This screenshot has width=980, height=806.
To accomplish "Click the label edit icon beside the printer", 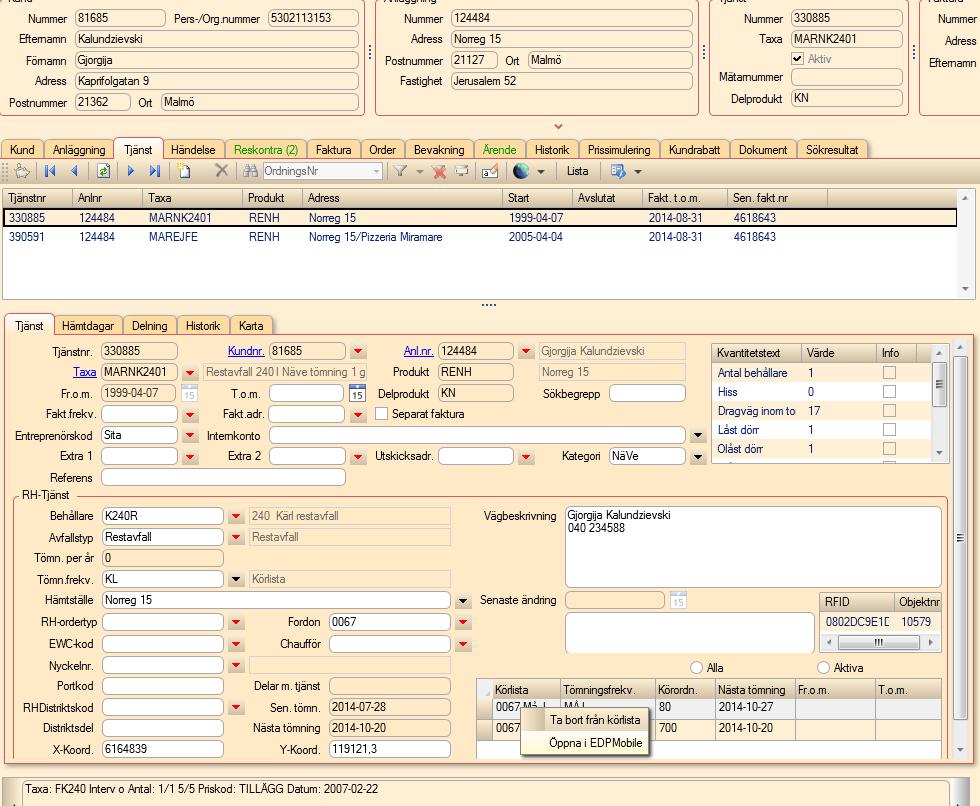I will 490,171.
